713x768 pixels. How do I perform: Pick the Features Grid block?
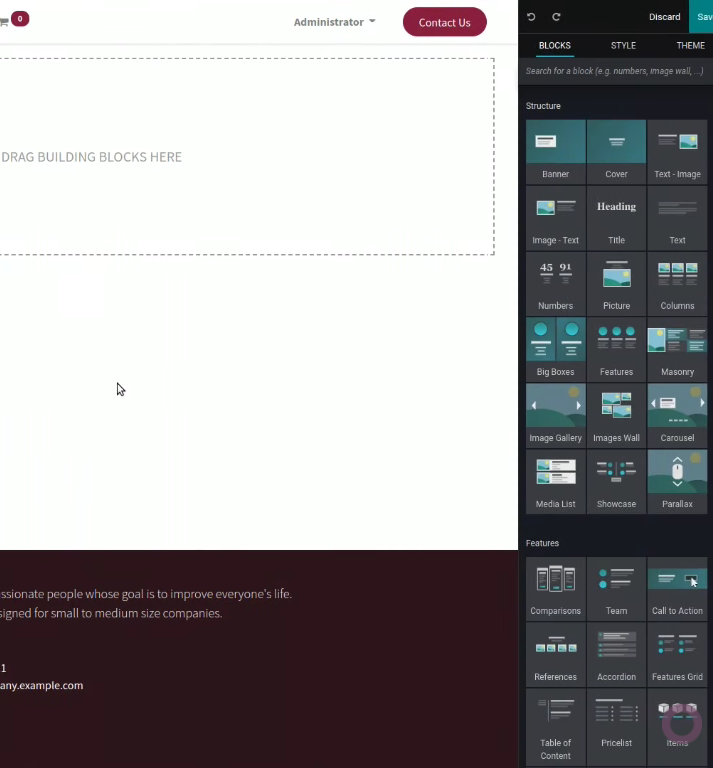point(677,655)
